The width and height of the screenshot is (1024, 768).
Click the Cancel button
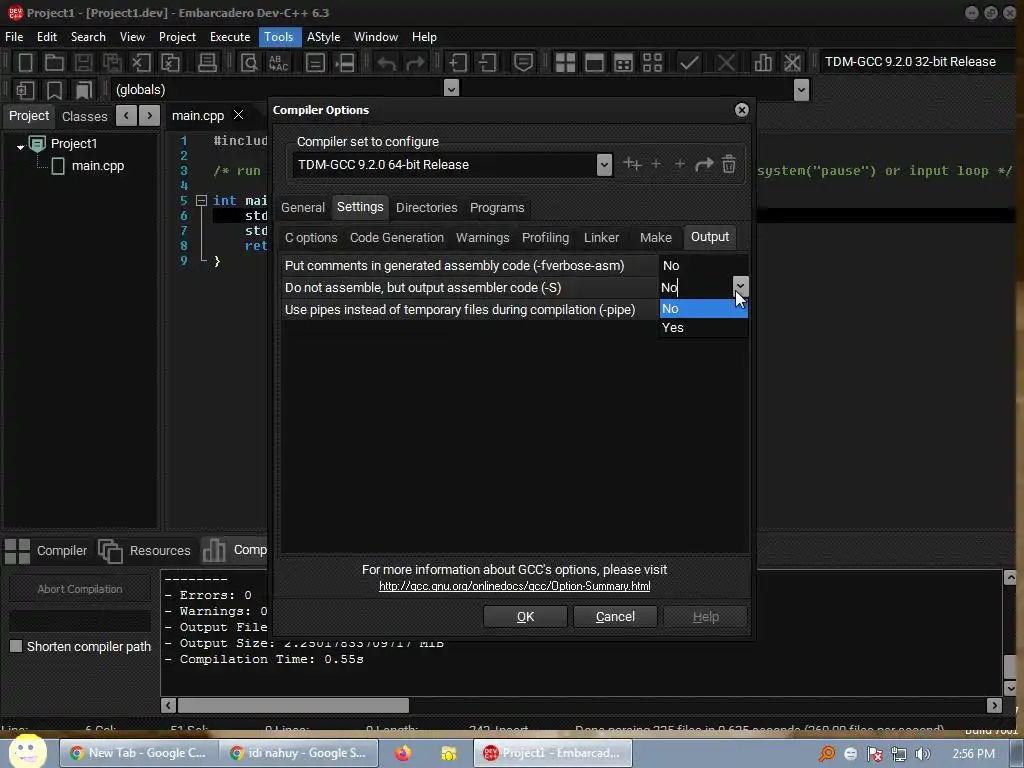click(615, 616)
